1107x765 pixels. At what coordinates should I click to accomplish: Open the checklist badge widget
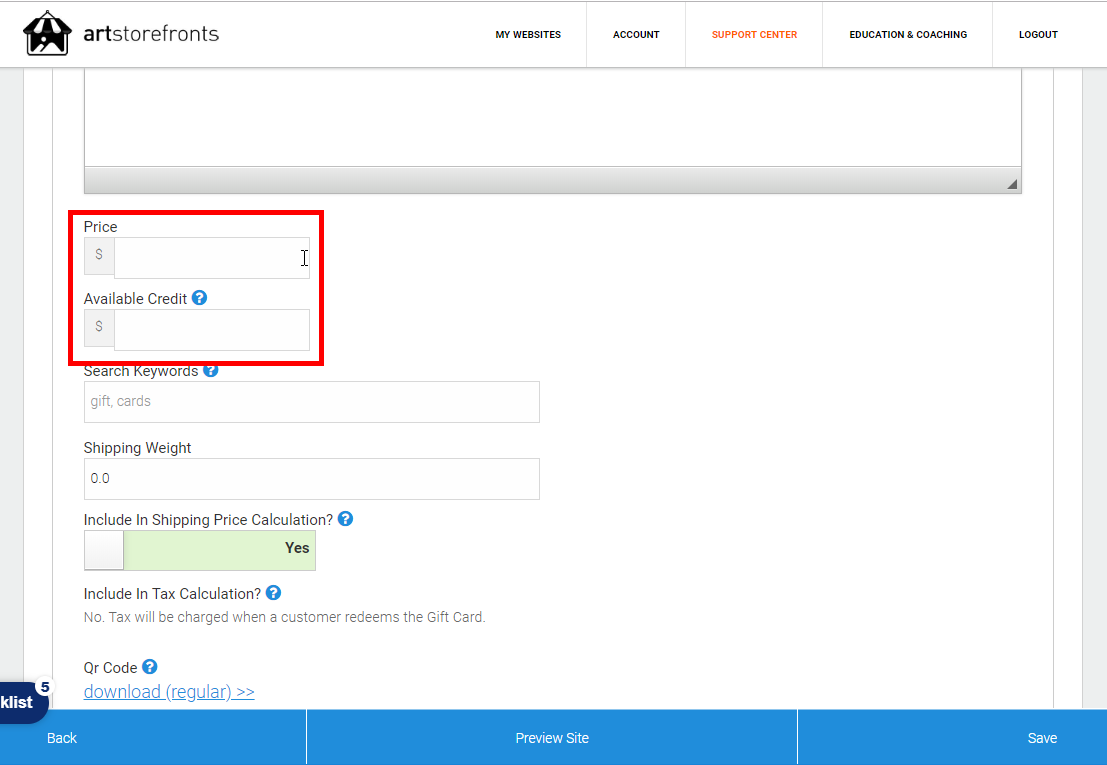click(20, 701)
